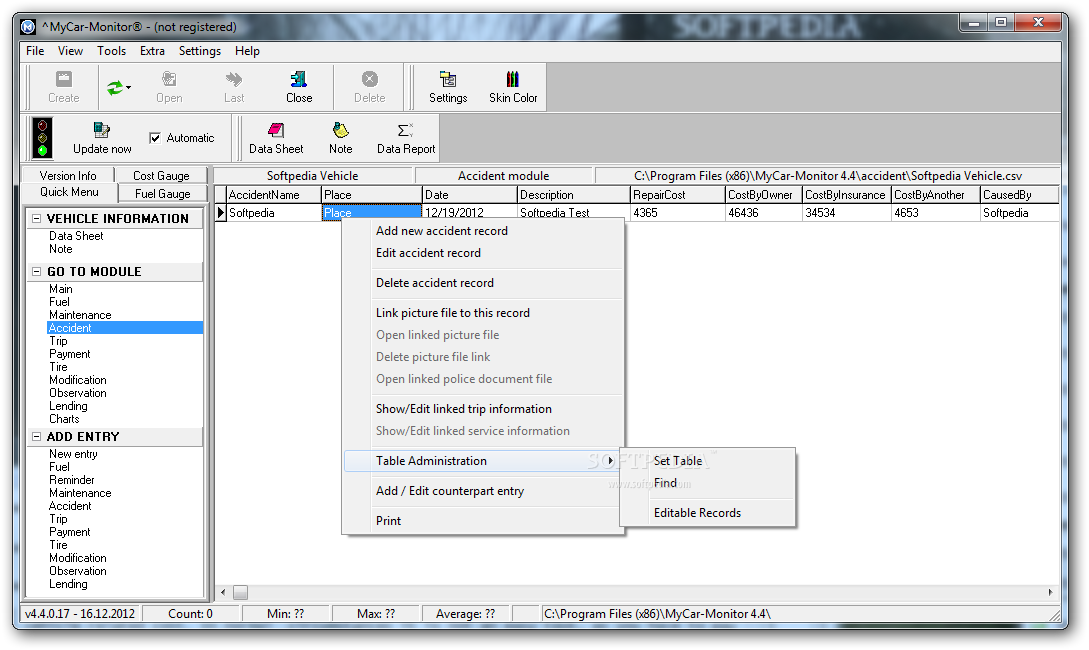Viewport: 1089px width, 650px height.
Task: Click the scrollbar right arrow
Action: pos(1050,592)
